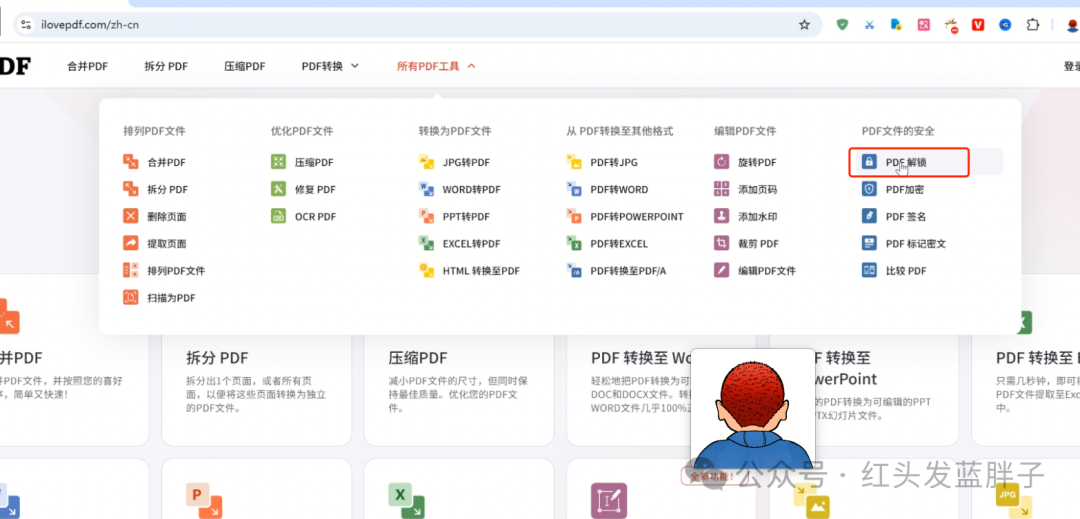The image size is (1080, 519).
Task: Select 合并PDF in top navigation
Action: coord(87,66)
